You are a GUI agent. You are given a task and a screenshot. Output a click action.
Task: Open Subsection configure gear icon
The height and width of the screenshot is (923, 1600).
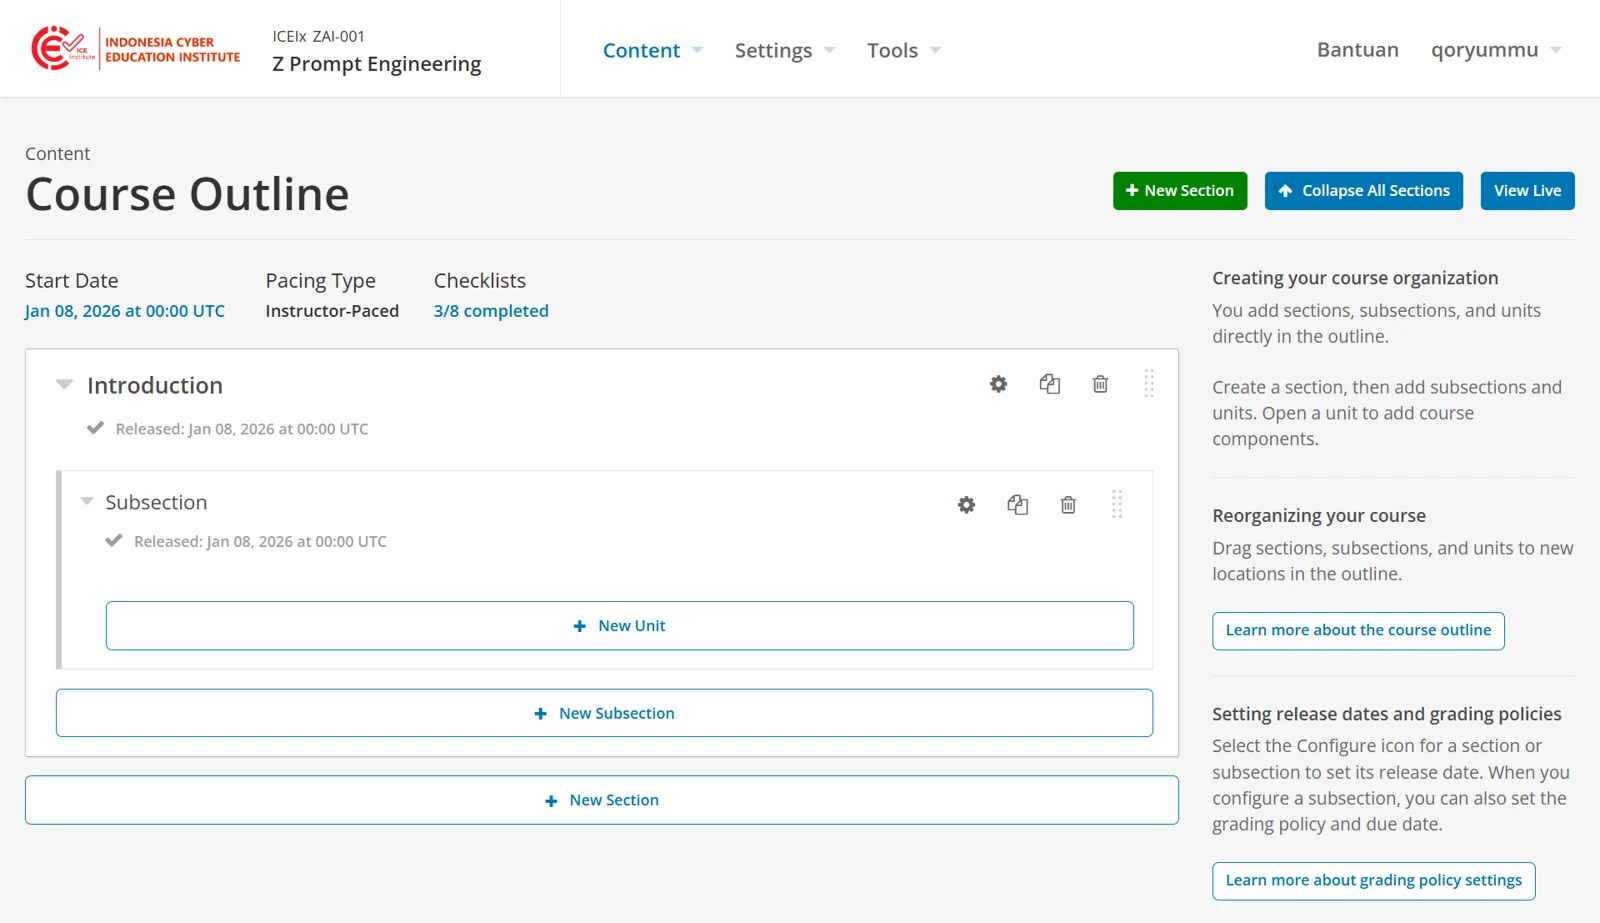[x=966, y=505]
